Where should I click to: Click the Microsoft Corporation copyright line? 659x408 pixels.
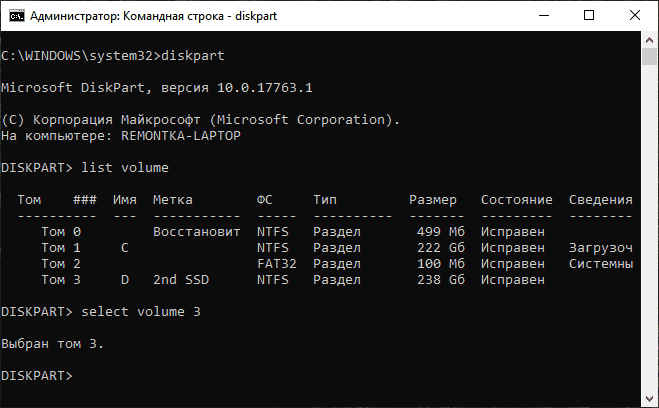200,120
